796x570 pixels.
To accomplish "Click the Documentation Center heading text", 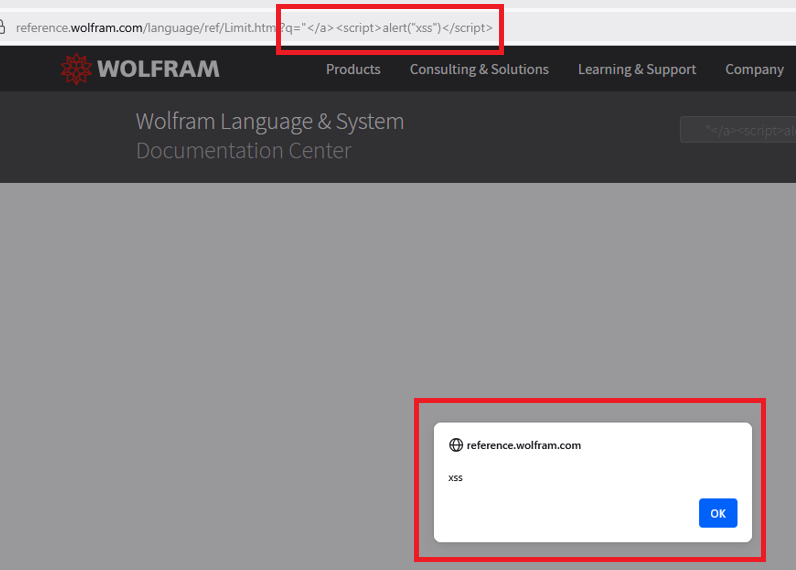I will 244,151.
